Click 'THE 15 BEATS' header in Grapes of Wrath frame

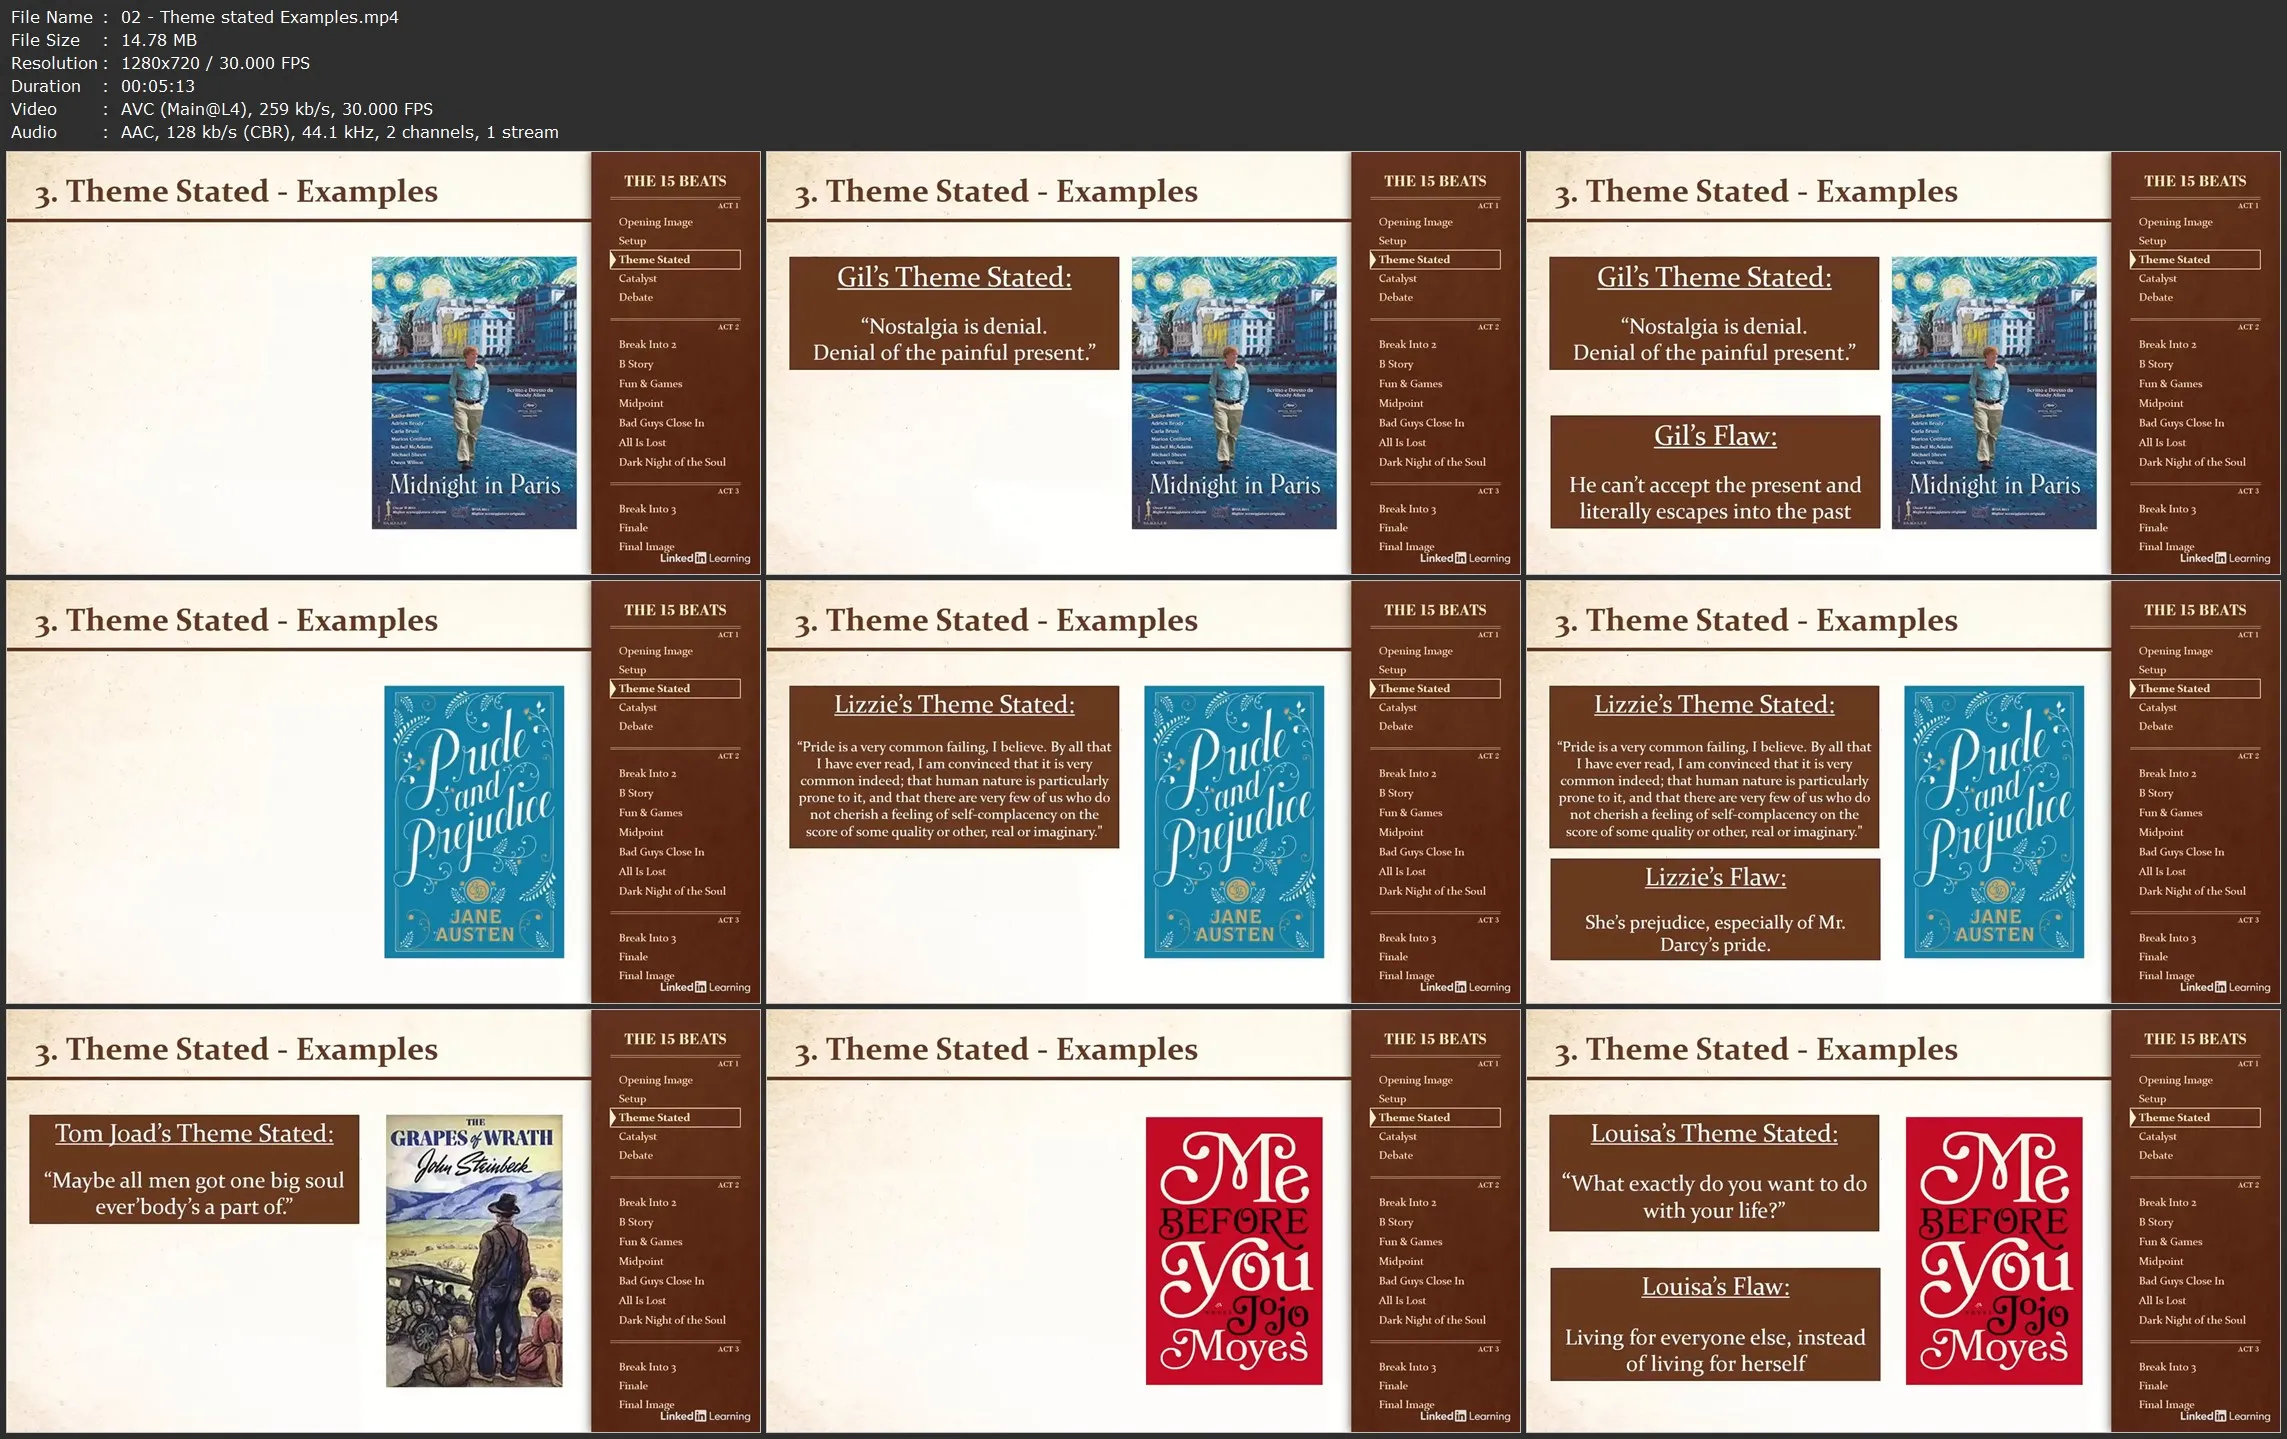pyautogui.click(x=675, y=1039)
